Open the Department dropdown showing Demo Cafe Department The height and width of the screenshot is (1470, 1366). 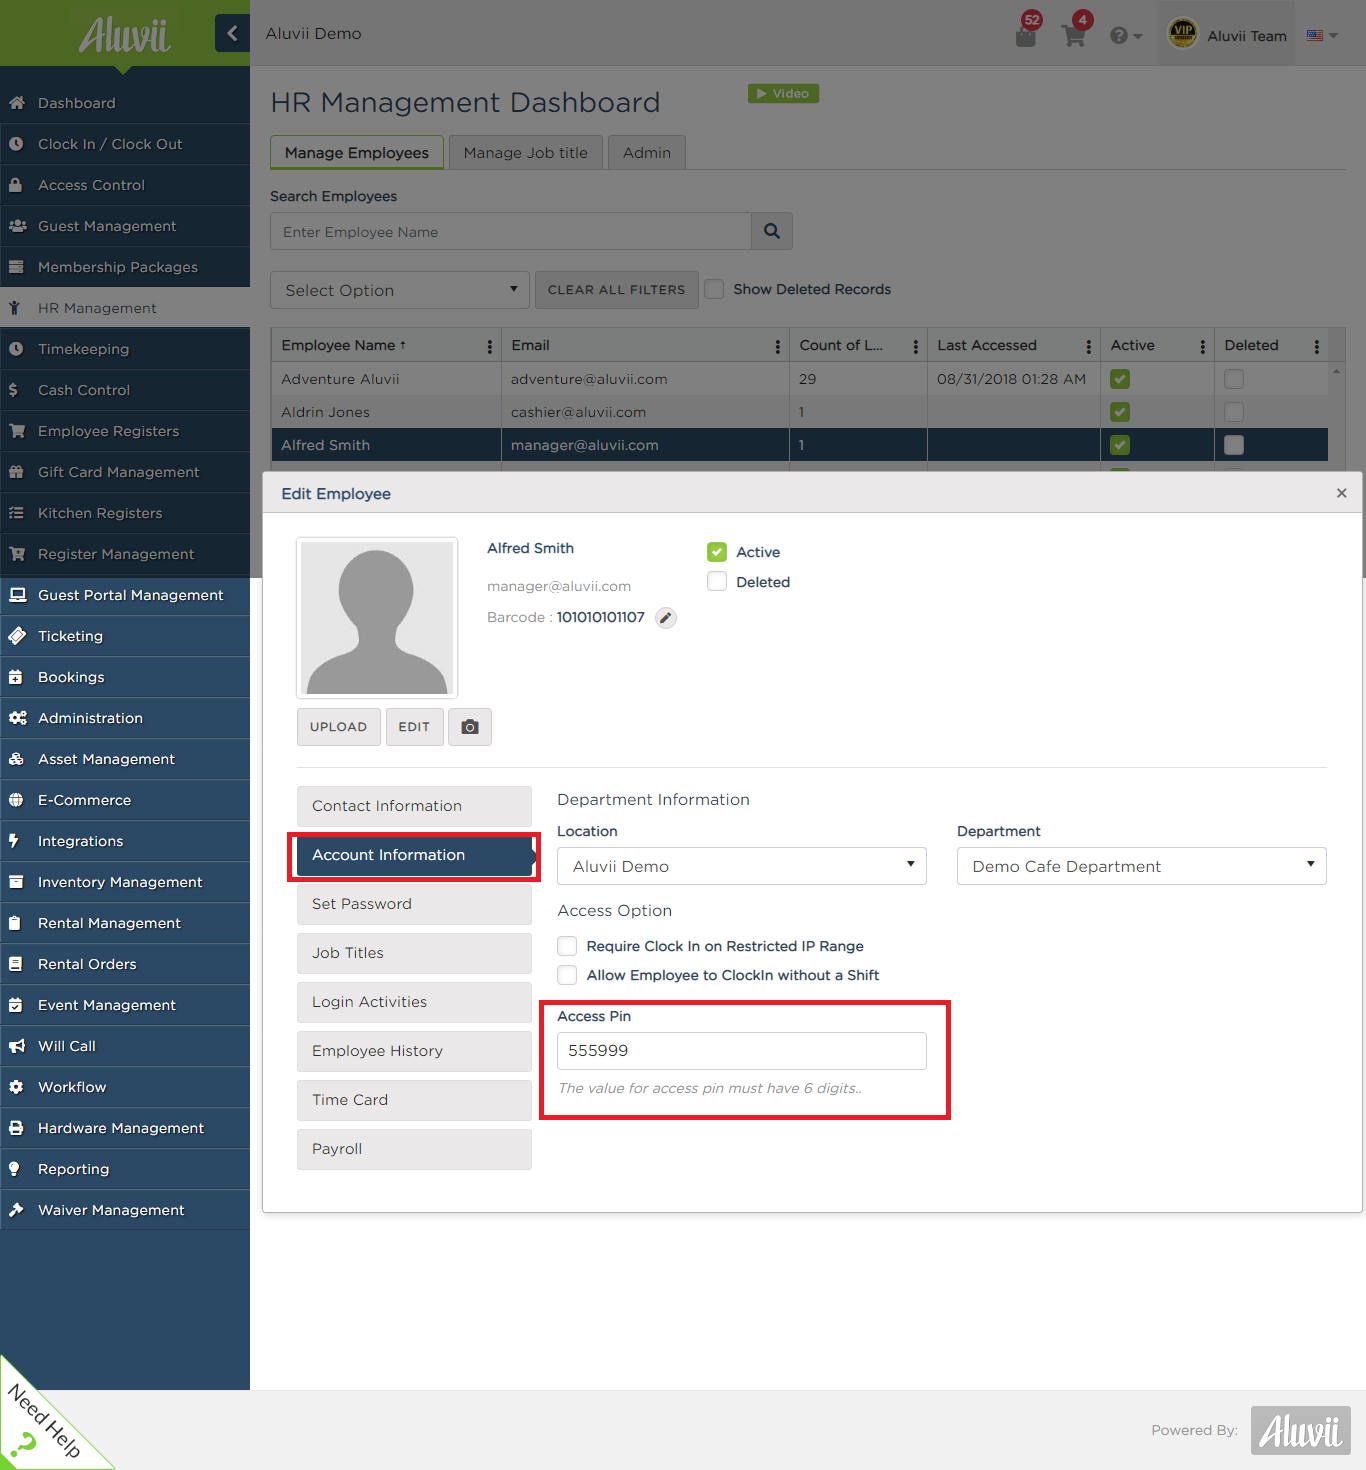click(1140, 866)
